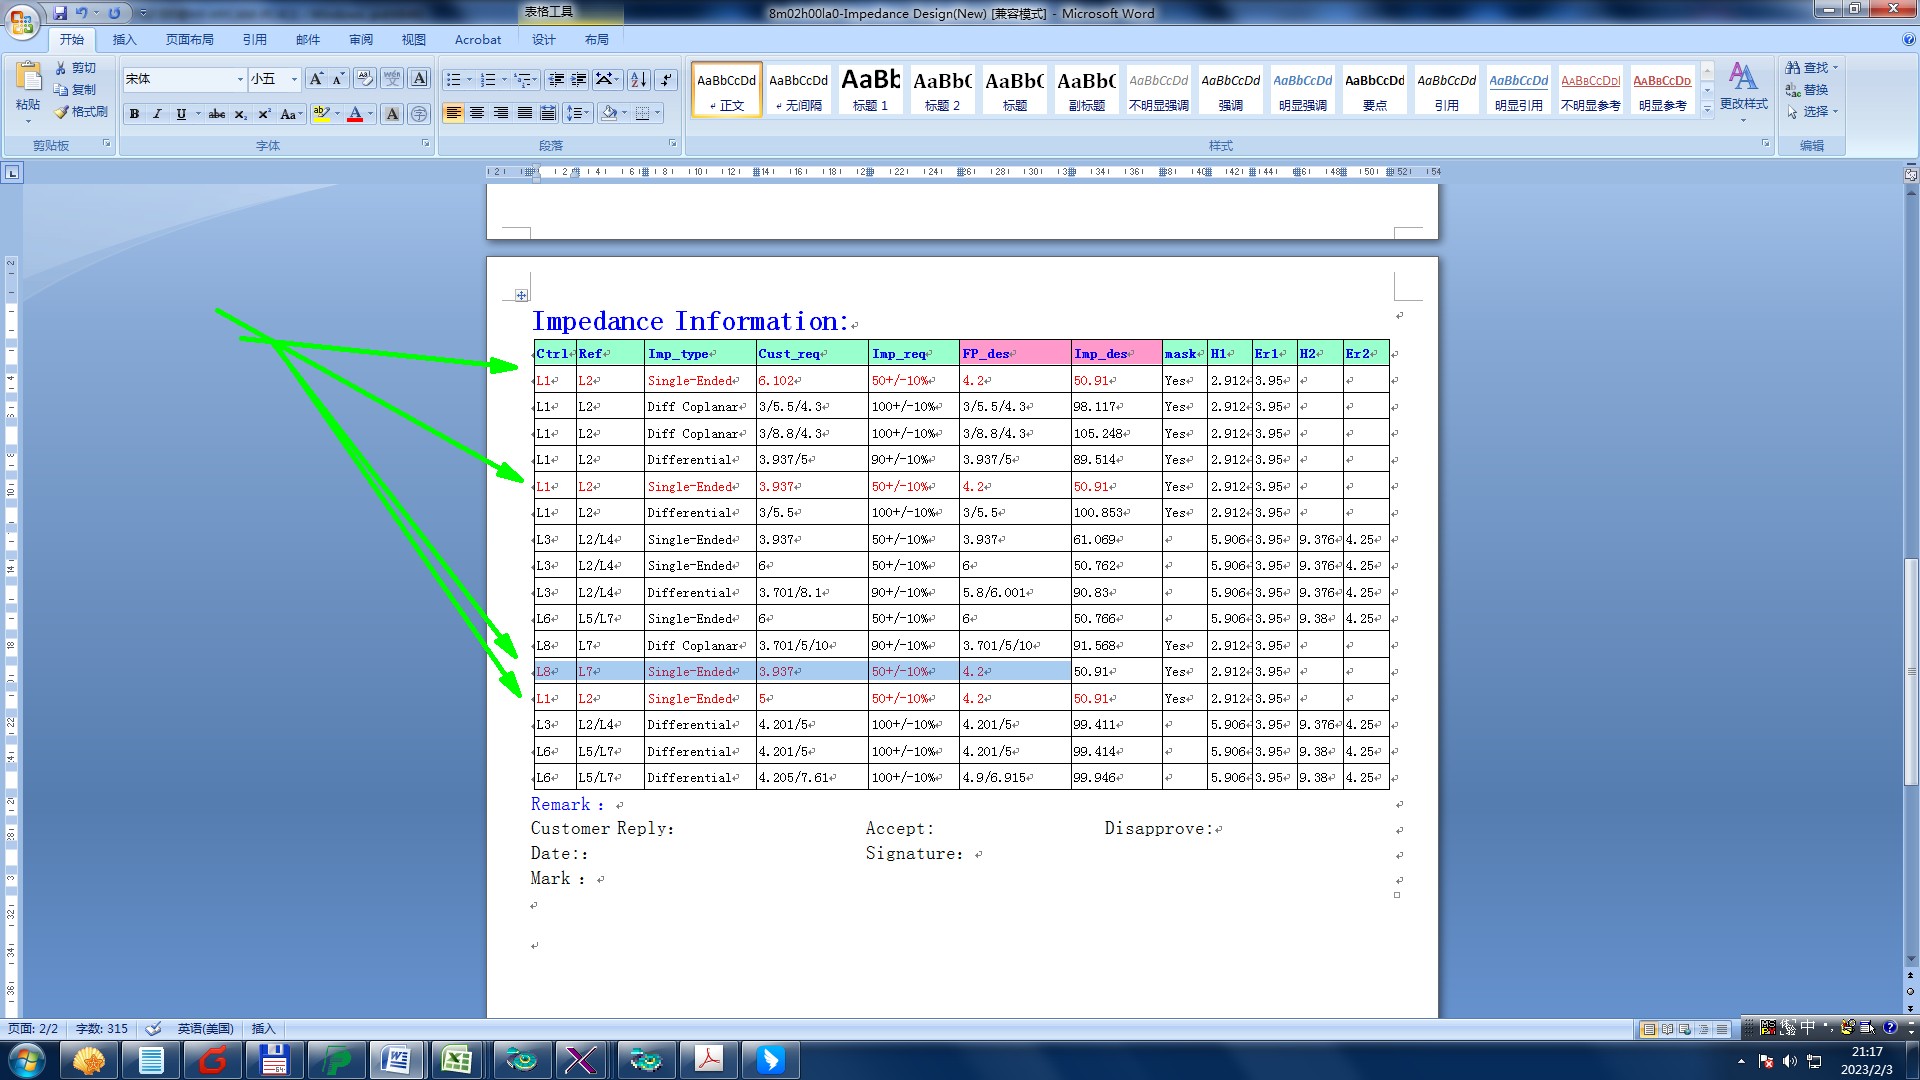Open the font size dropdown 小五
Image resolution: width=1920 pixels, height=1080 pixels.
(294, 79)
